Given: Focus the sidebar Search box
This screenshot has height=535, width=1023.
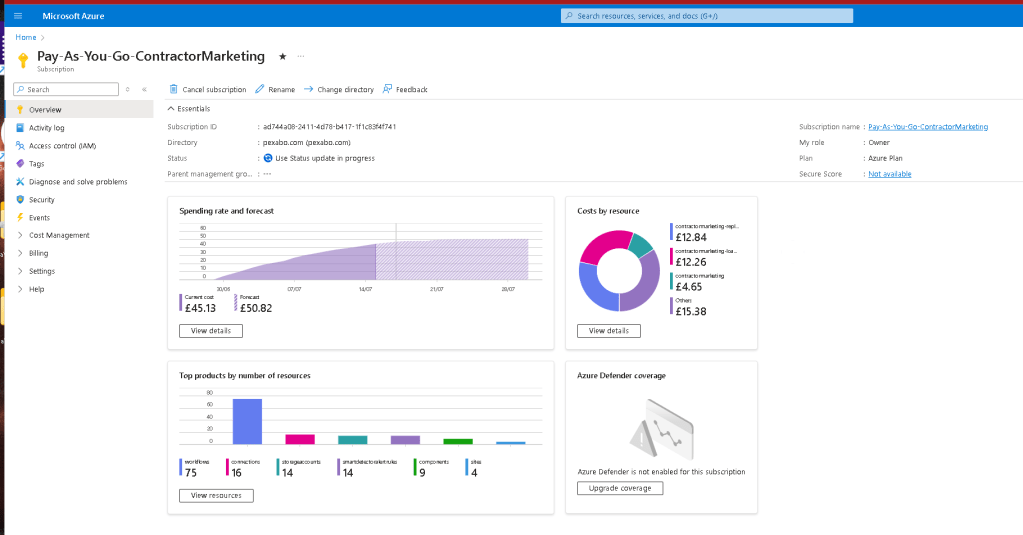Looking at the screenshot, I should (66, 89).
